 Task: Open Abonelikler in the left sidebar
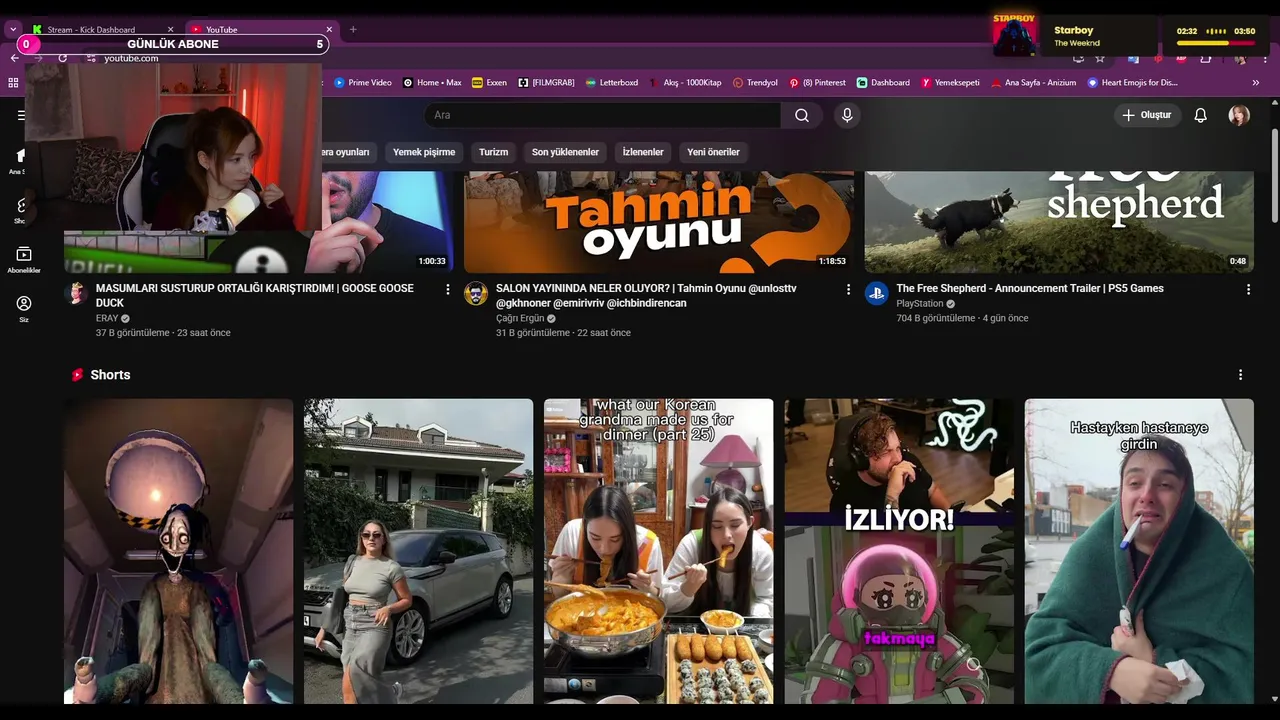click(x=24, y=260)
